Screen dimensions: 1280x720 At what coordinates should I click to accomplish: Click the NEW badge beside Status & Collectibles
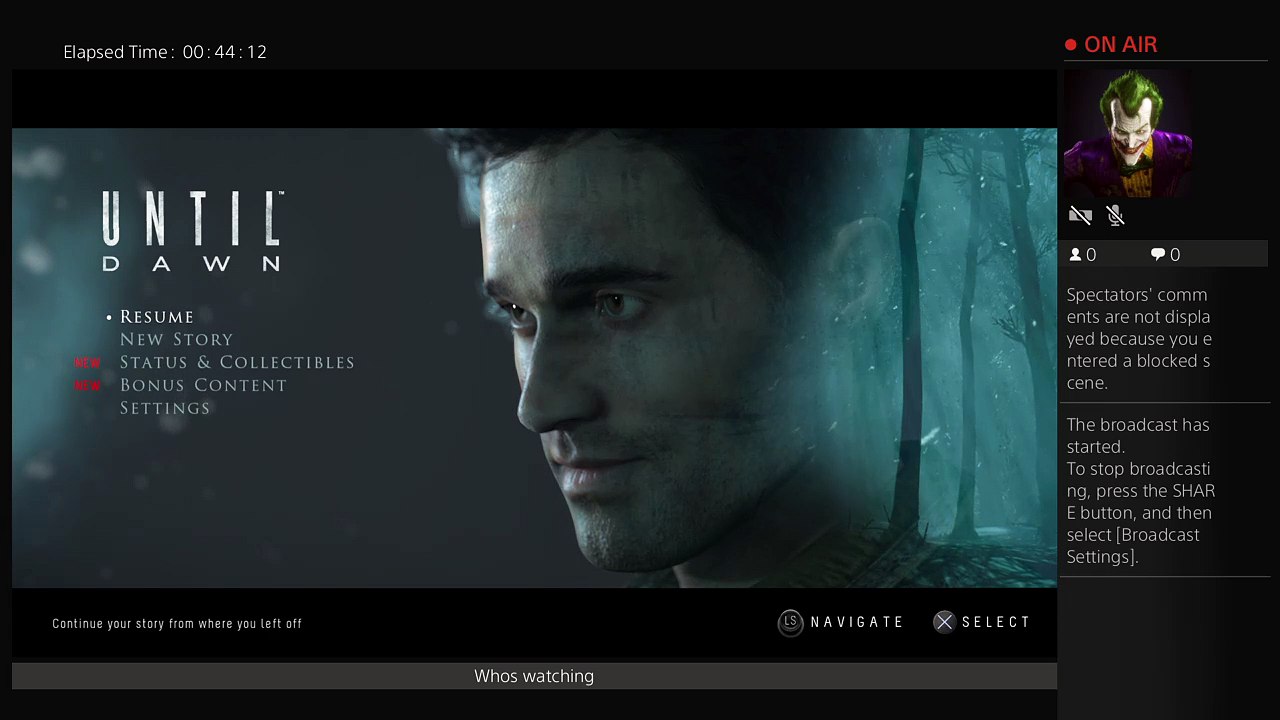tap(87, 363)
